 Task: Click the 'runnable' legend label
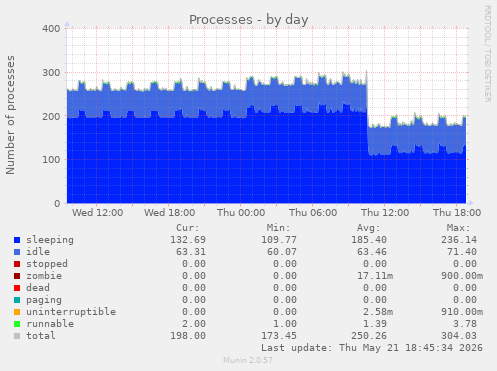50,324
